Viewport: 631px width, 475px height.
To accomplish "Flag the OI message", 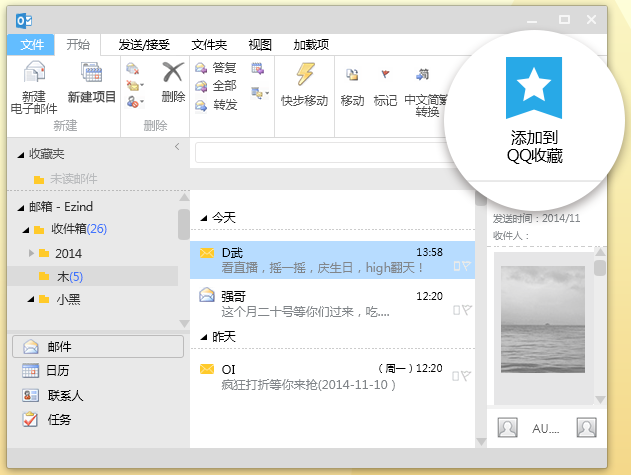I will click(x=466, y=376).
